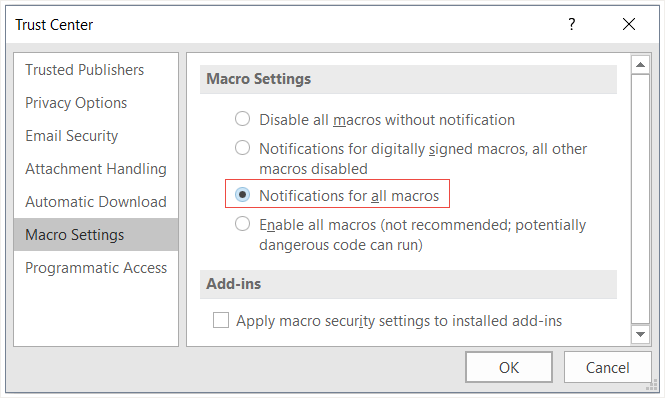
Task: Cancel the Trust Center dialog
Action: click(x=607, y=367)
